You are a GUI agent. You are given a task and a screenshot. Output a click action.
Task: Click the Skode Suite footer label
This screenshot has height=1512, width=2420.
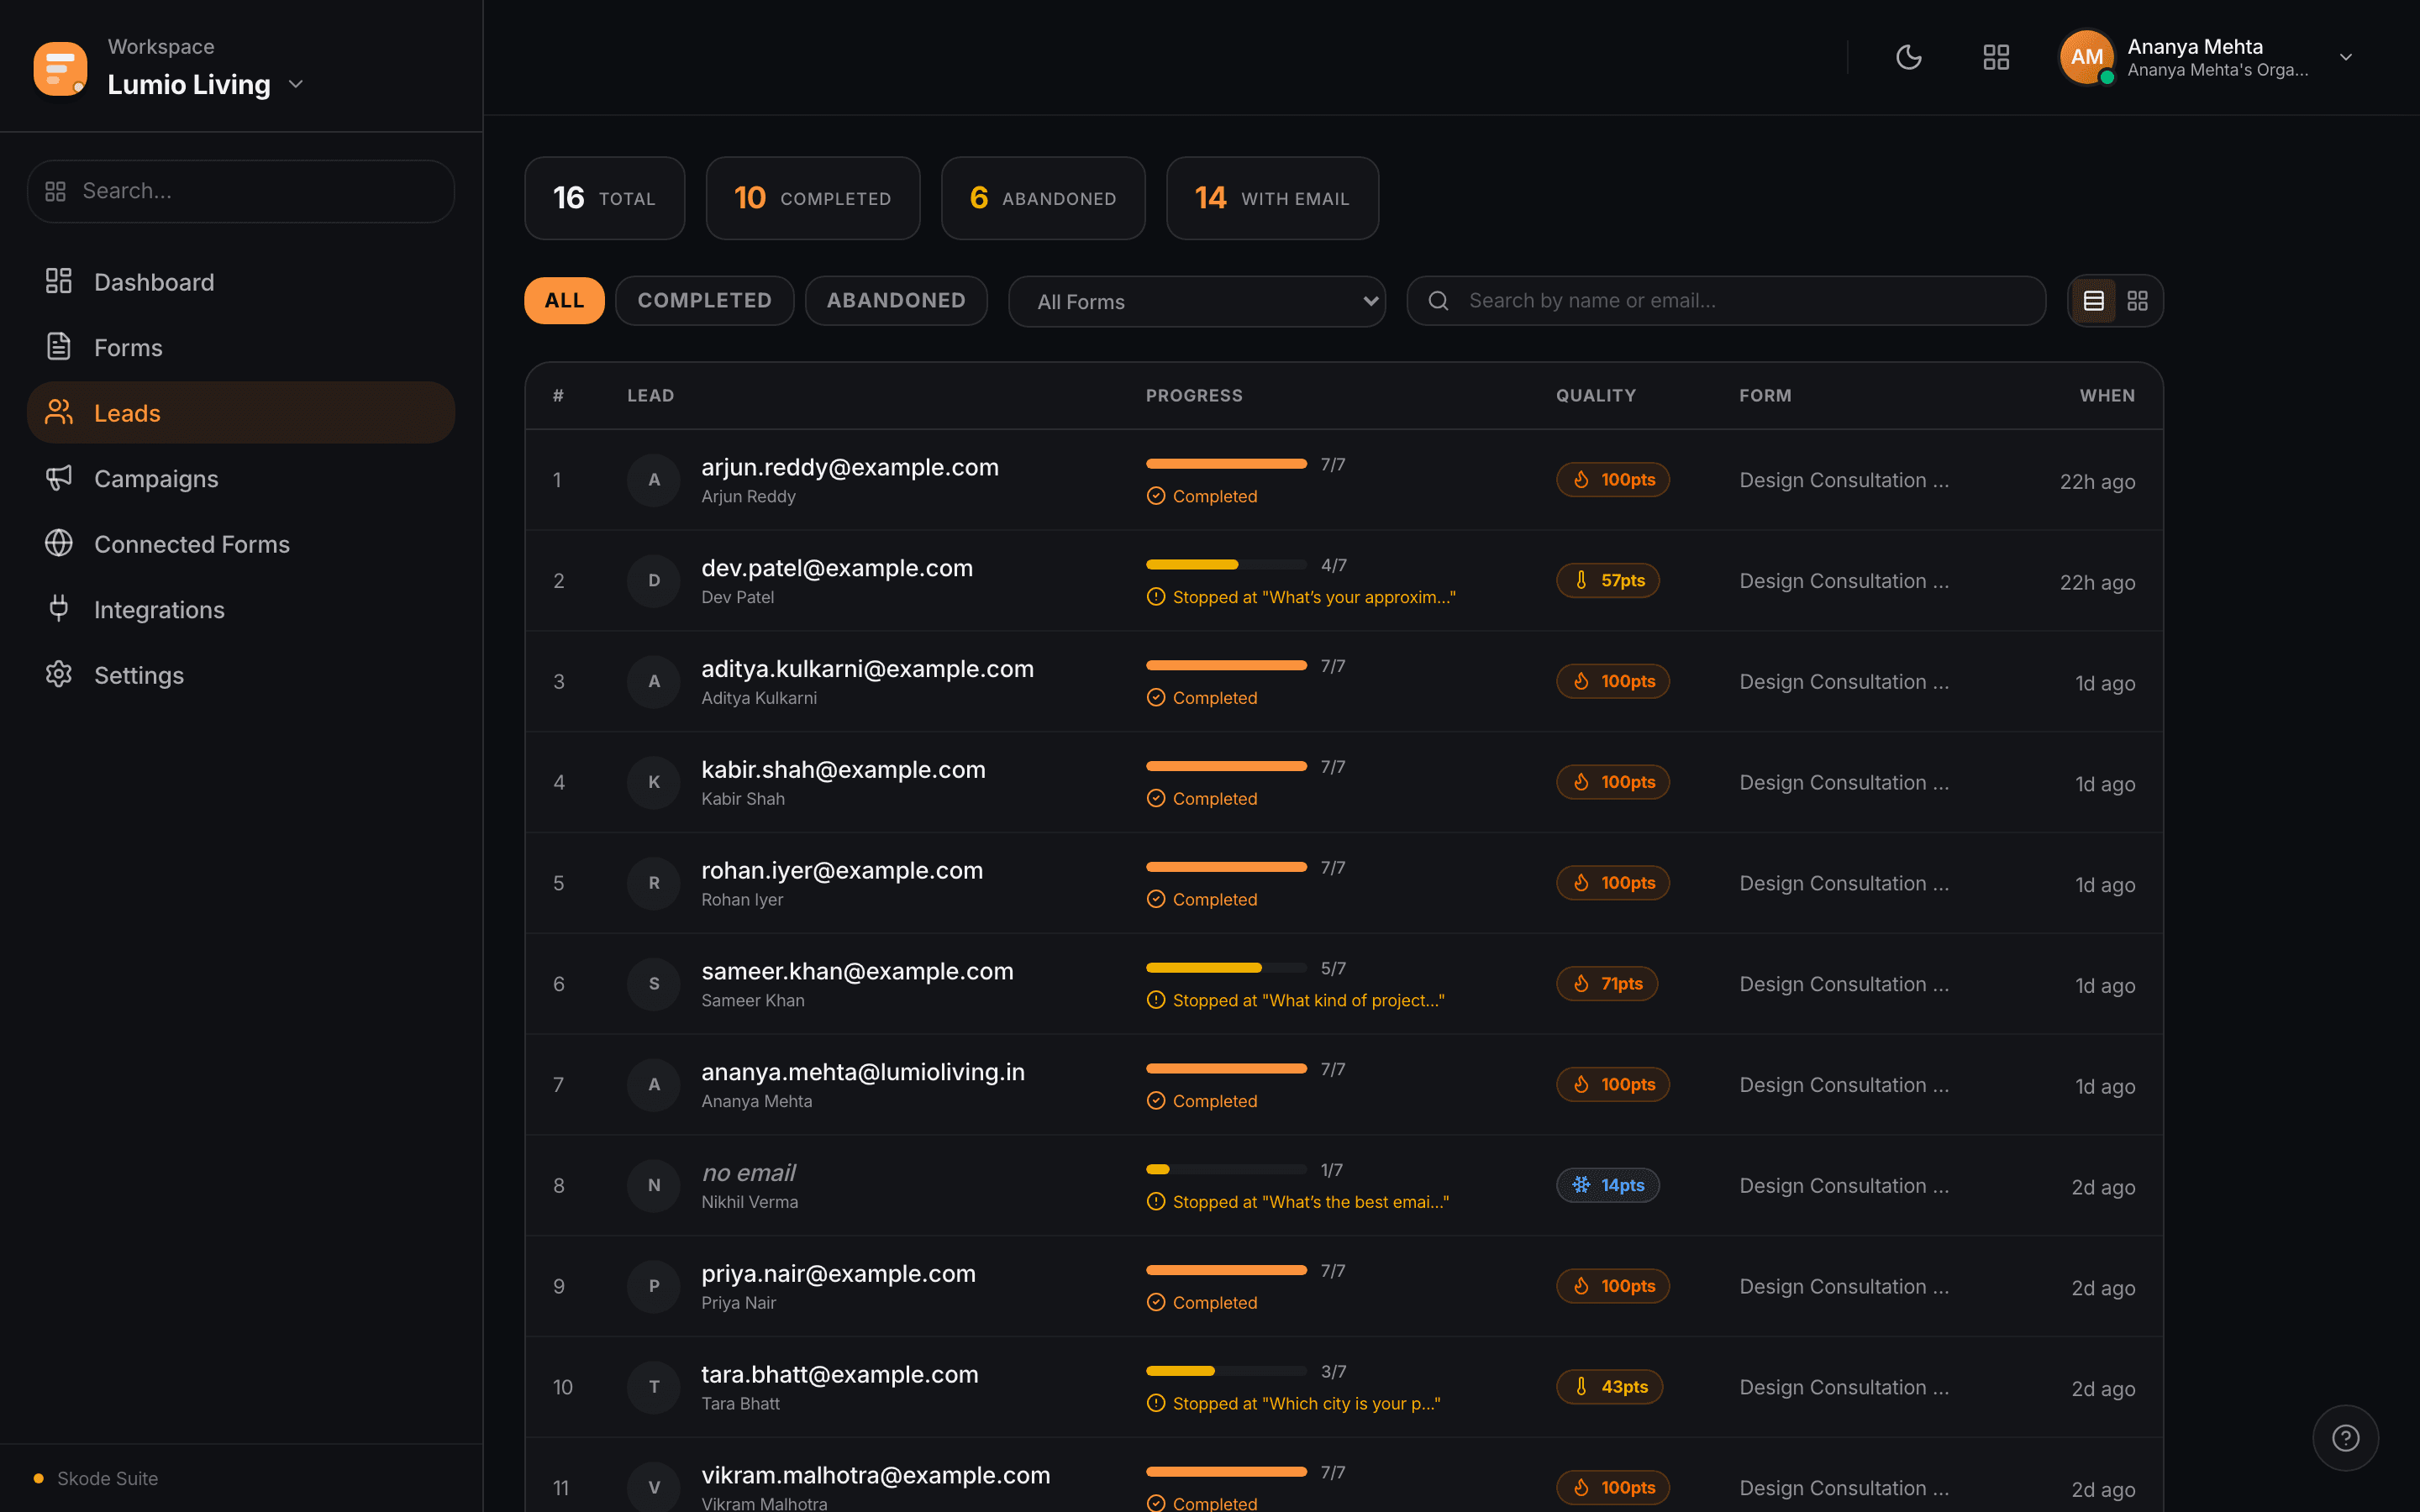click(107, 1478)
